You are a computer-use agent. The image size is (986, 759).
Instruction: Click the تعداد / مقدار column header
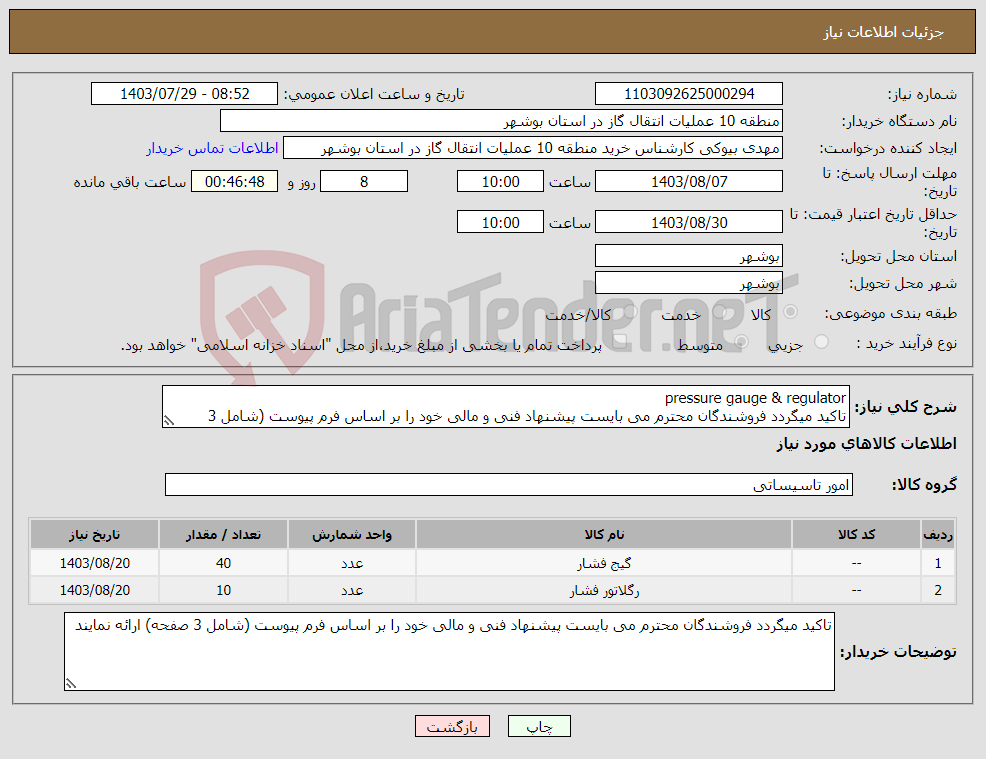point(223,535)
